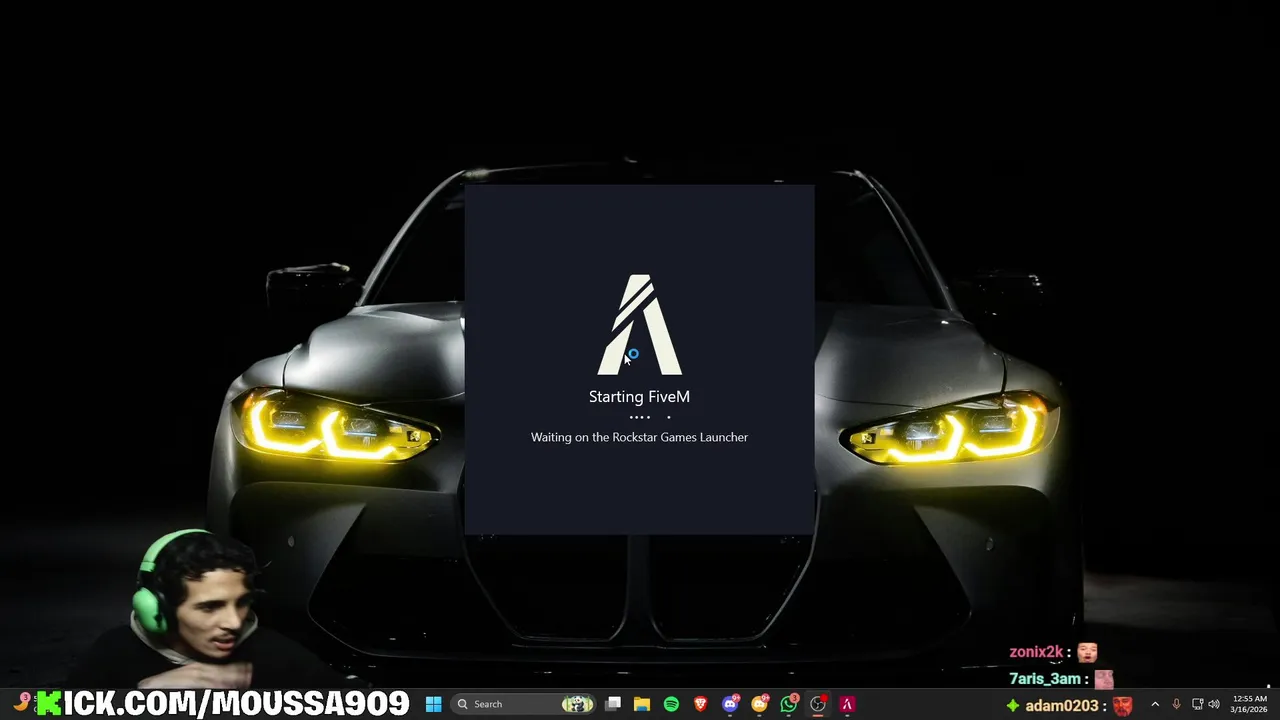Open Task View from the taskbar
Viewport: 1280px width, 720px height.
pos(613,704)
